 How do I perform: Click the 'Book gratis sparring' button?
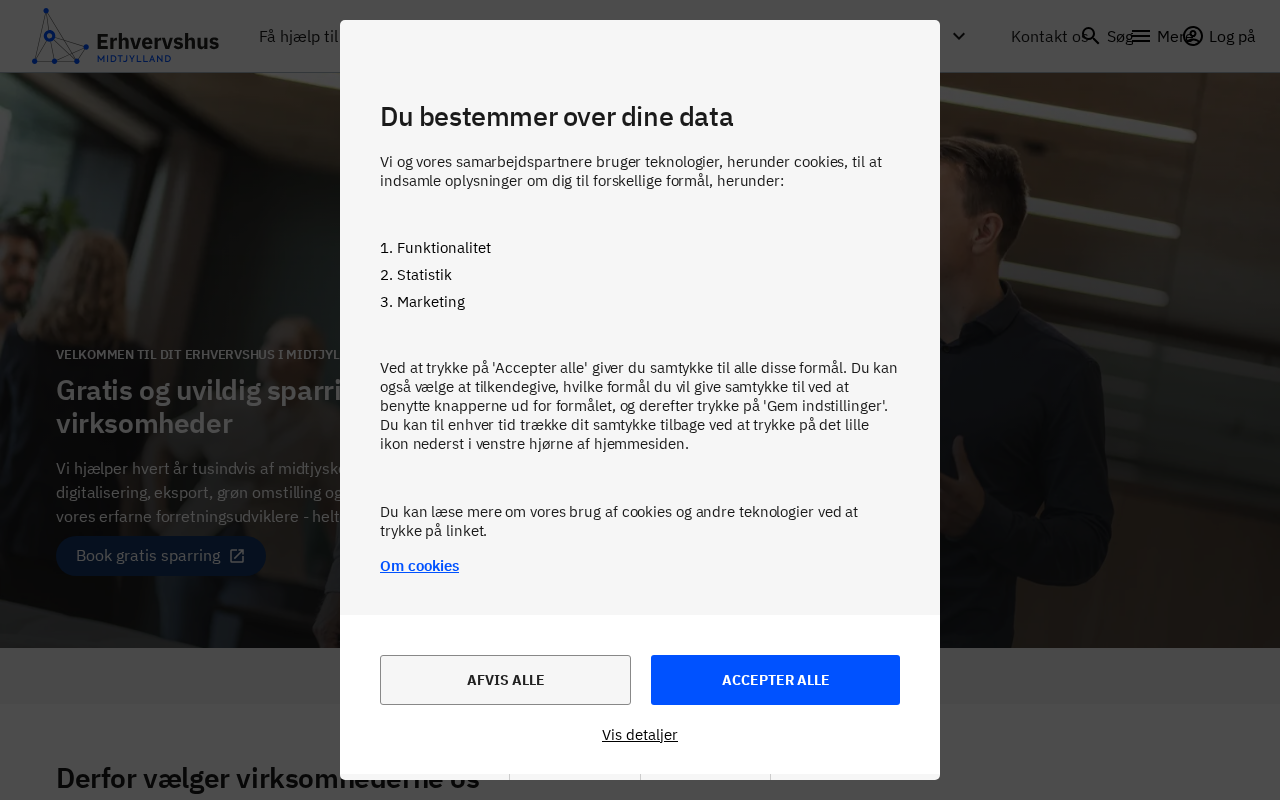[x=148, y=556]
